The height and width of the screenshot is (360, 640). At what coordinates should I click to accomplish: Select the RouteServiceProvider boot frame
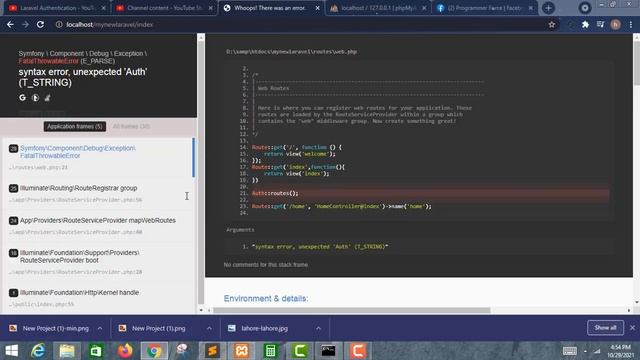(x=98, y=262)
